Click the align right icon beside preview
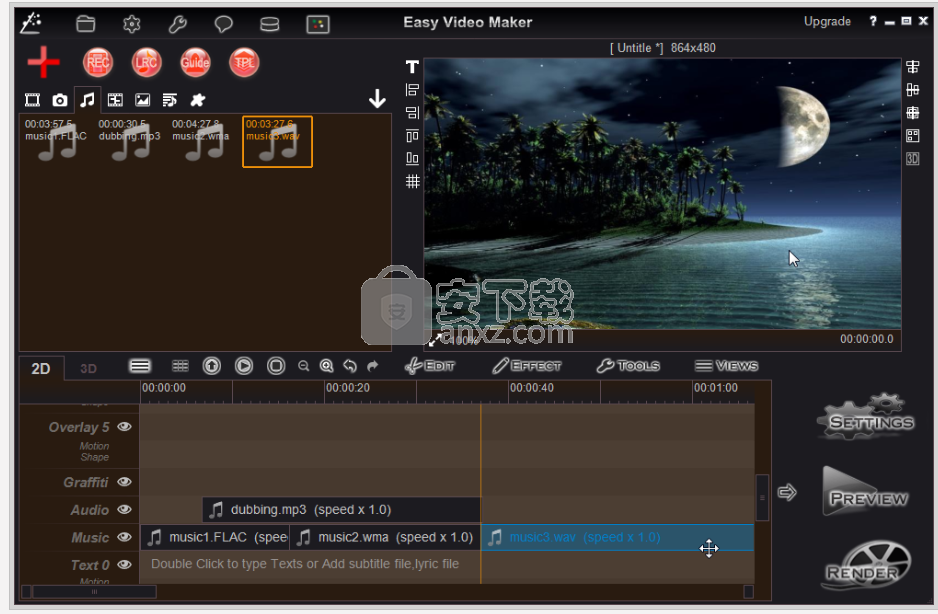The image size is (938, 614). [x=412, y=113]
